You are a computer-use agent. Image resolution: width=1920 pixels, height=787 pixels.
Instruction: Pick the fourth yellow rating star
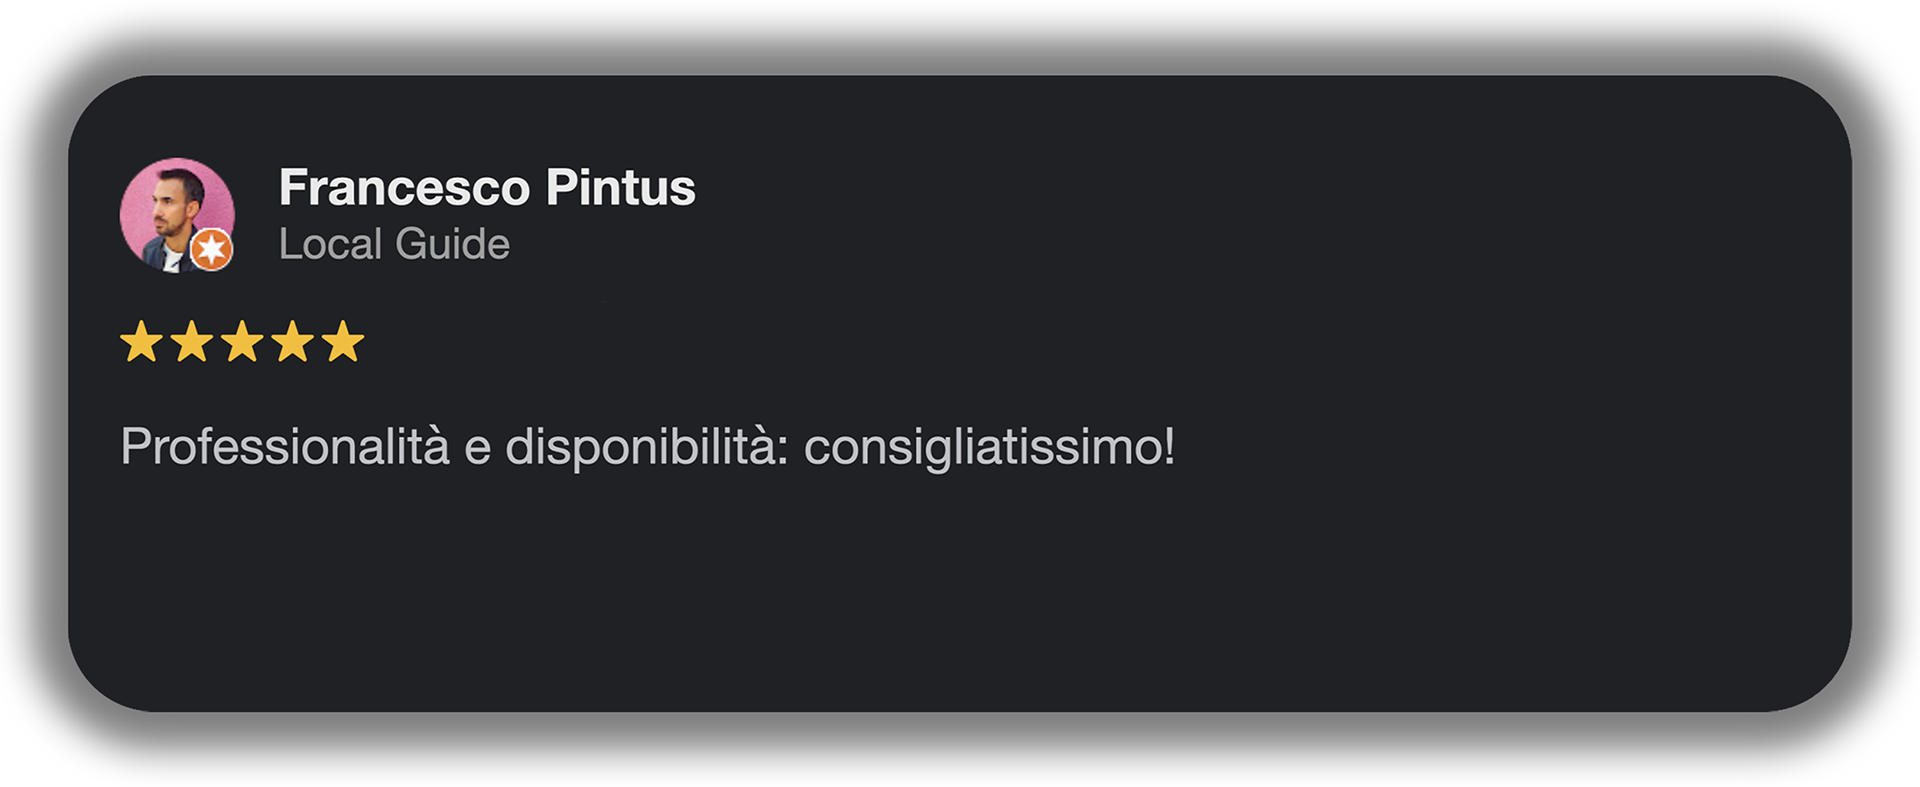click(x=293, y=342)
